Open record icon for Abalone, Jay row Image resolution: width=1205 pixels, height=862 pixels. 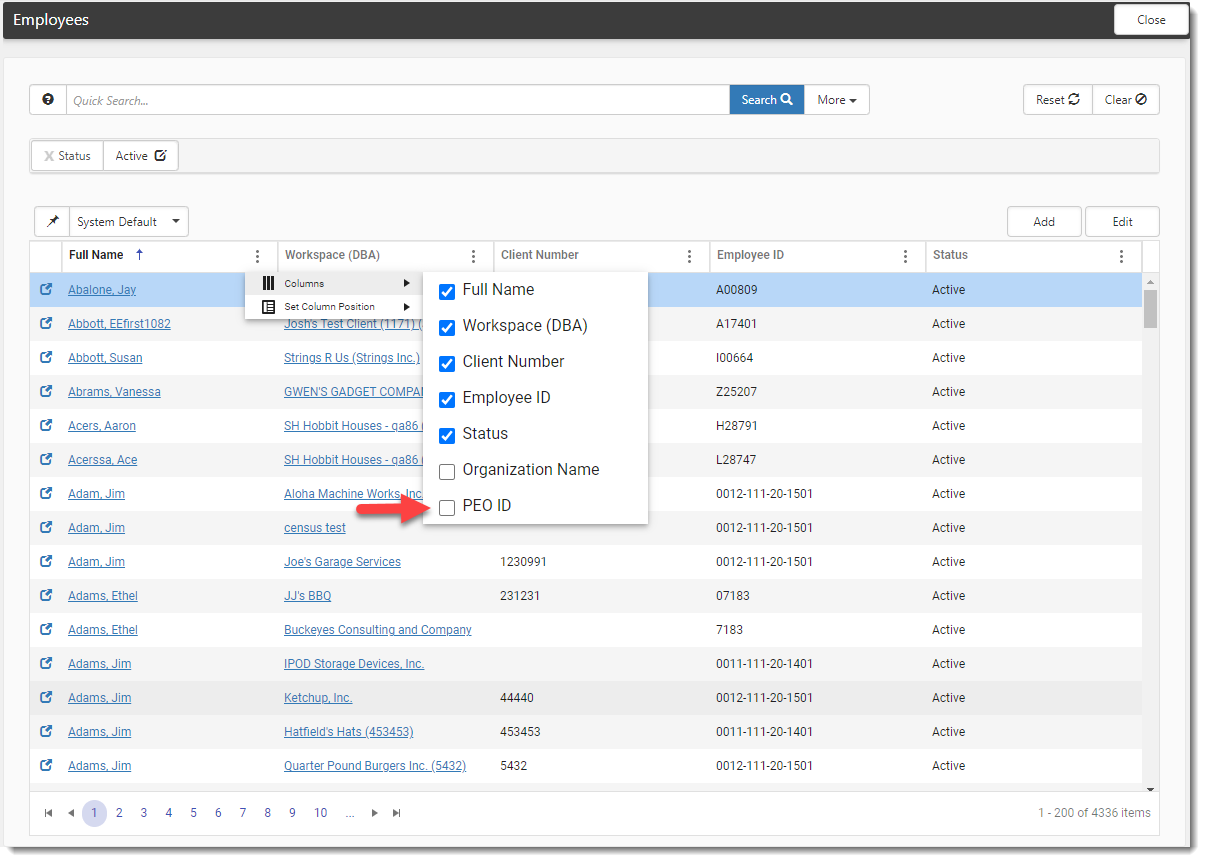(46, 290)
